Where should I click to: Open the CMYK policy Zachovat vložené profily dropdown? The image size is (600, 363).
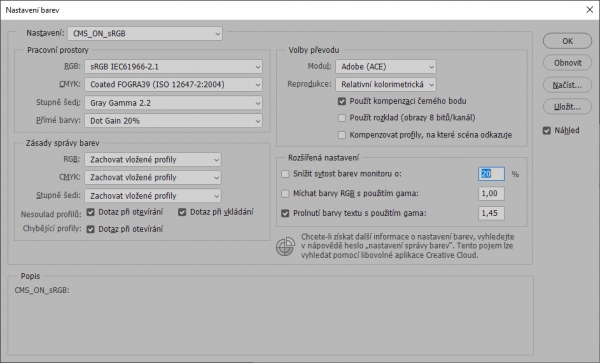pos(153,177)
